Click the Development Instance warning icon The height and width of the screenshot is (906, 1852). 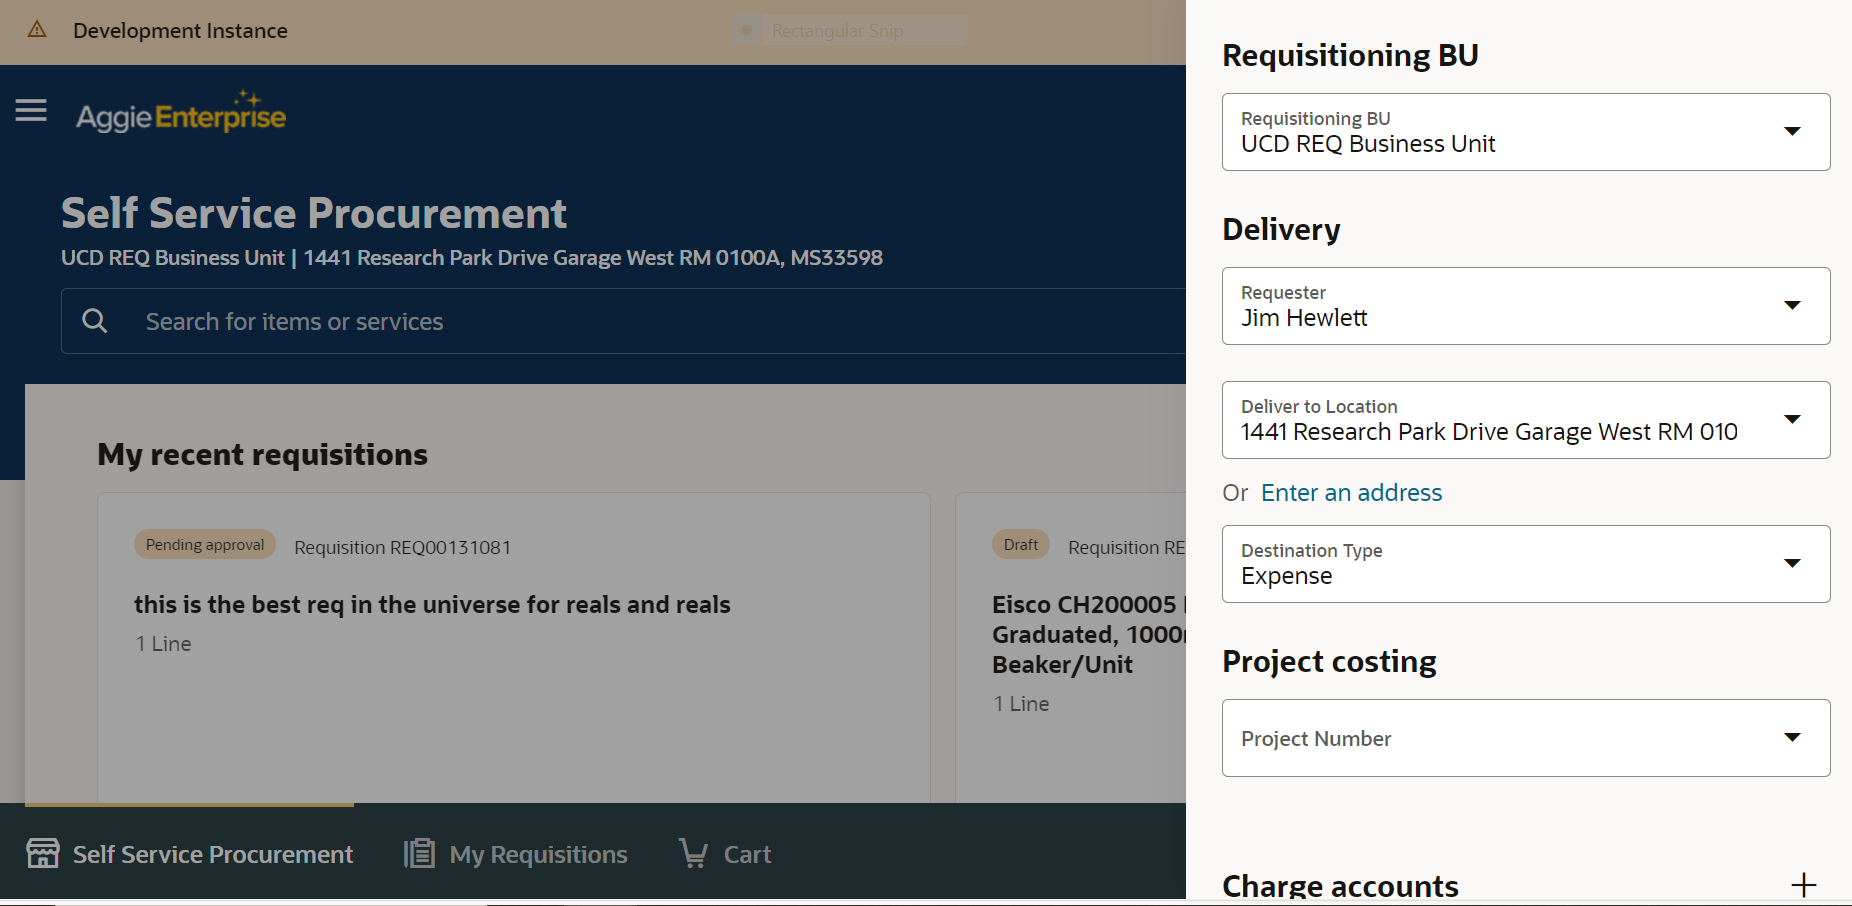[x=37, y=30]
